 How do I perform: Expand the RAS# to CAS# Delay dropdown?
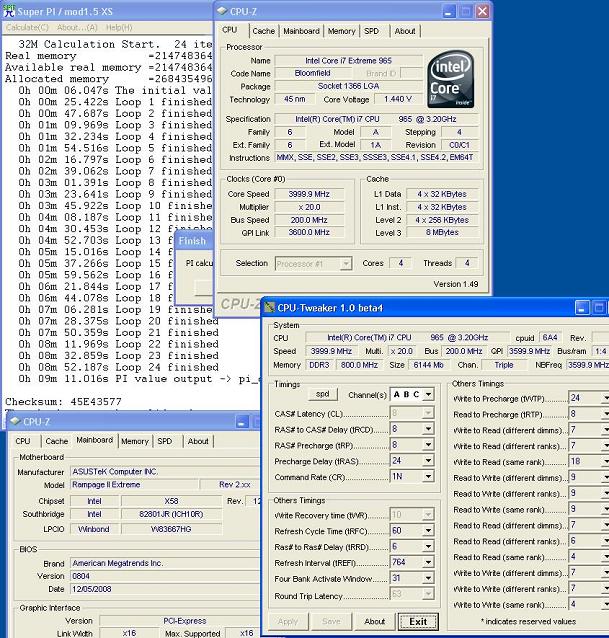tap(428, 429)
